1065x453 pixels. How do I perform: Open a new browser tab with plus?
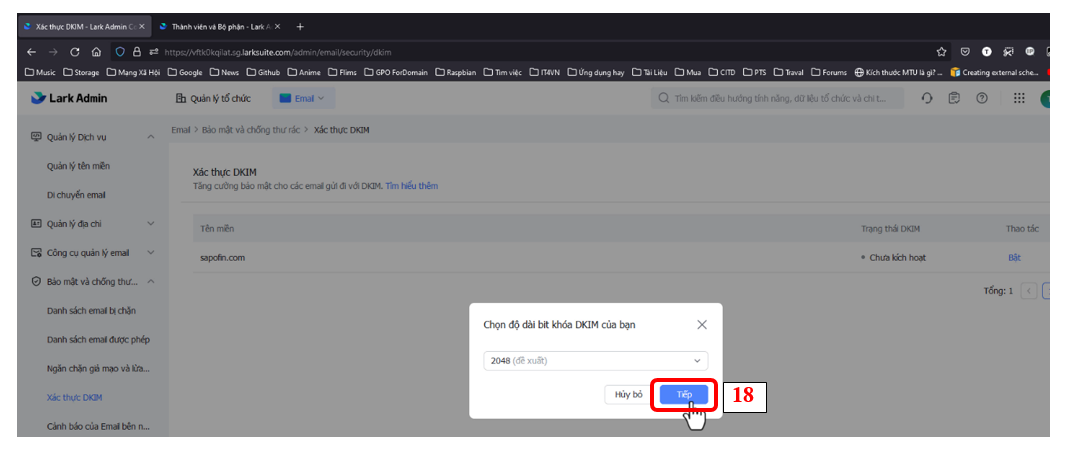[300, 26]
